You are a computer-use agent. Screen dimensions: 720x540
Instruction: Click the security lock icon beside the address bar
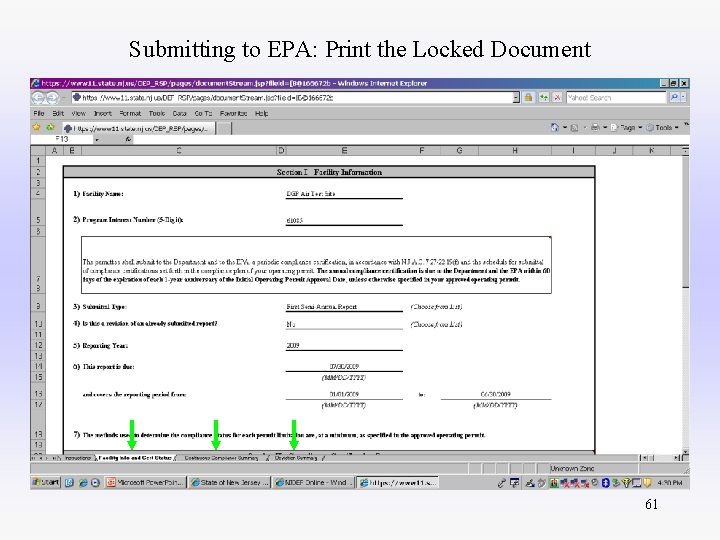pos(528,97)
